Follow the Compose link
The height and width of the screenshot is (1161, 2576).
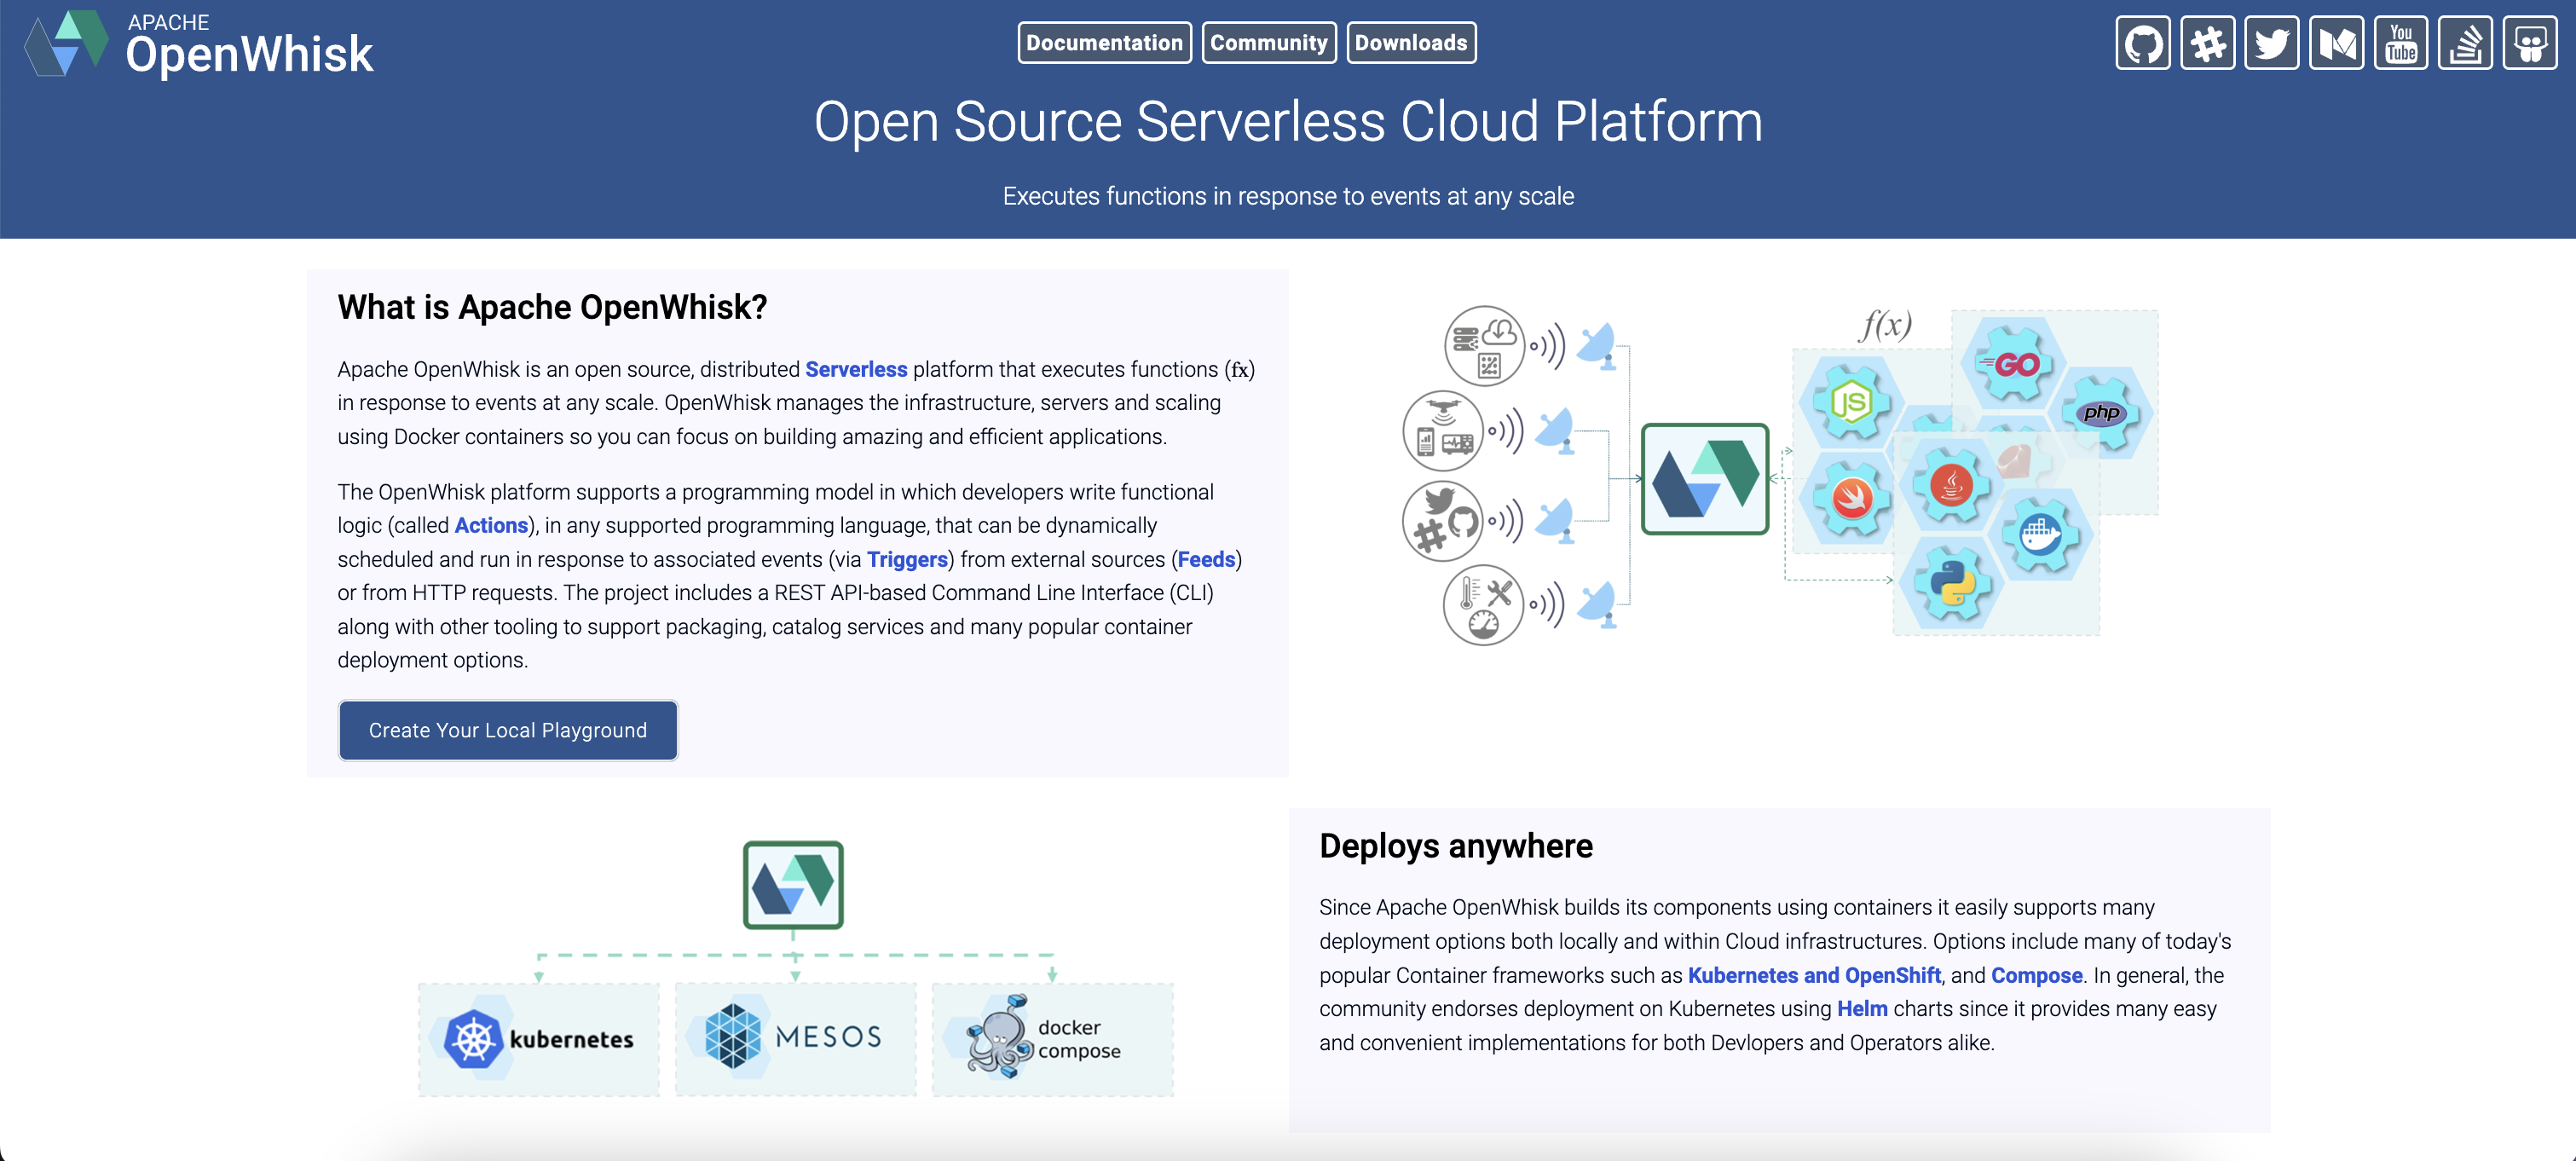[x=2036, y=975]
